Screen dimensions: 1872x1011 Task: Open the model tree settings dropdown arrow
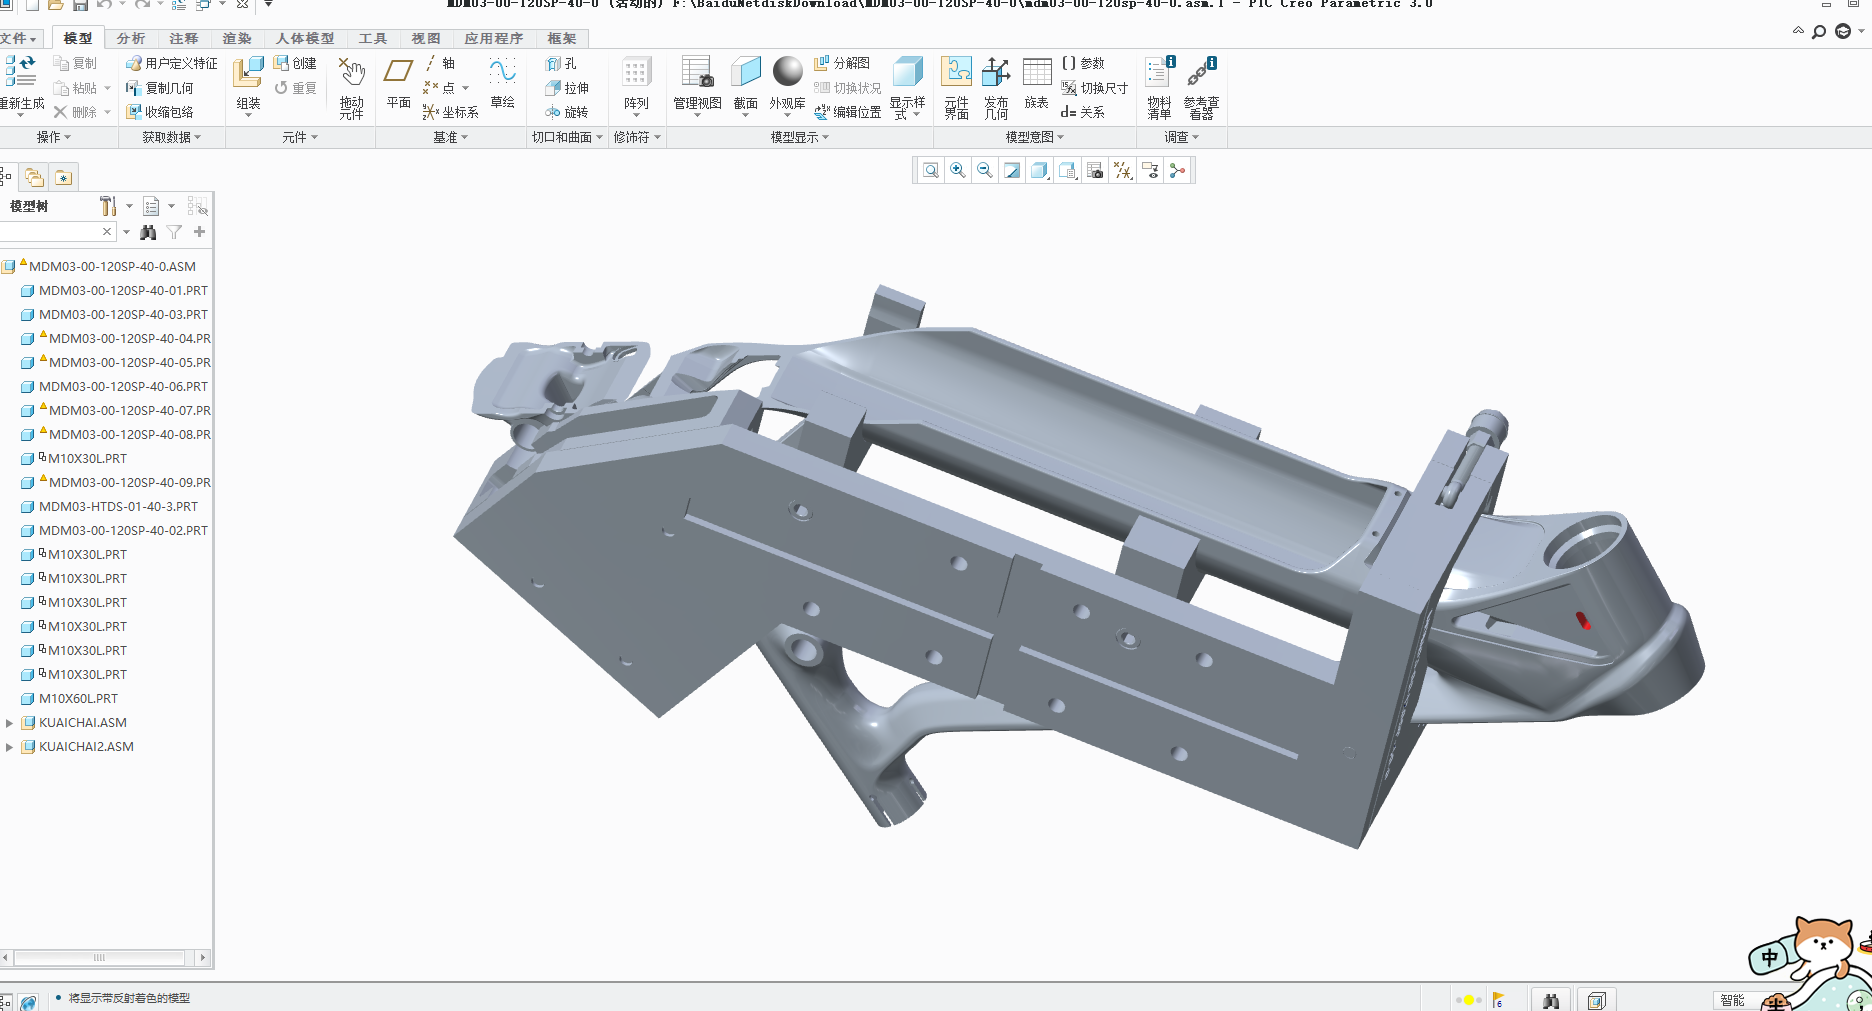[130, 207]
